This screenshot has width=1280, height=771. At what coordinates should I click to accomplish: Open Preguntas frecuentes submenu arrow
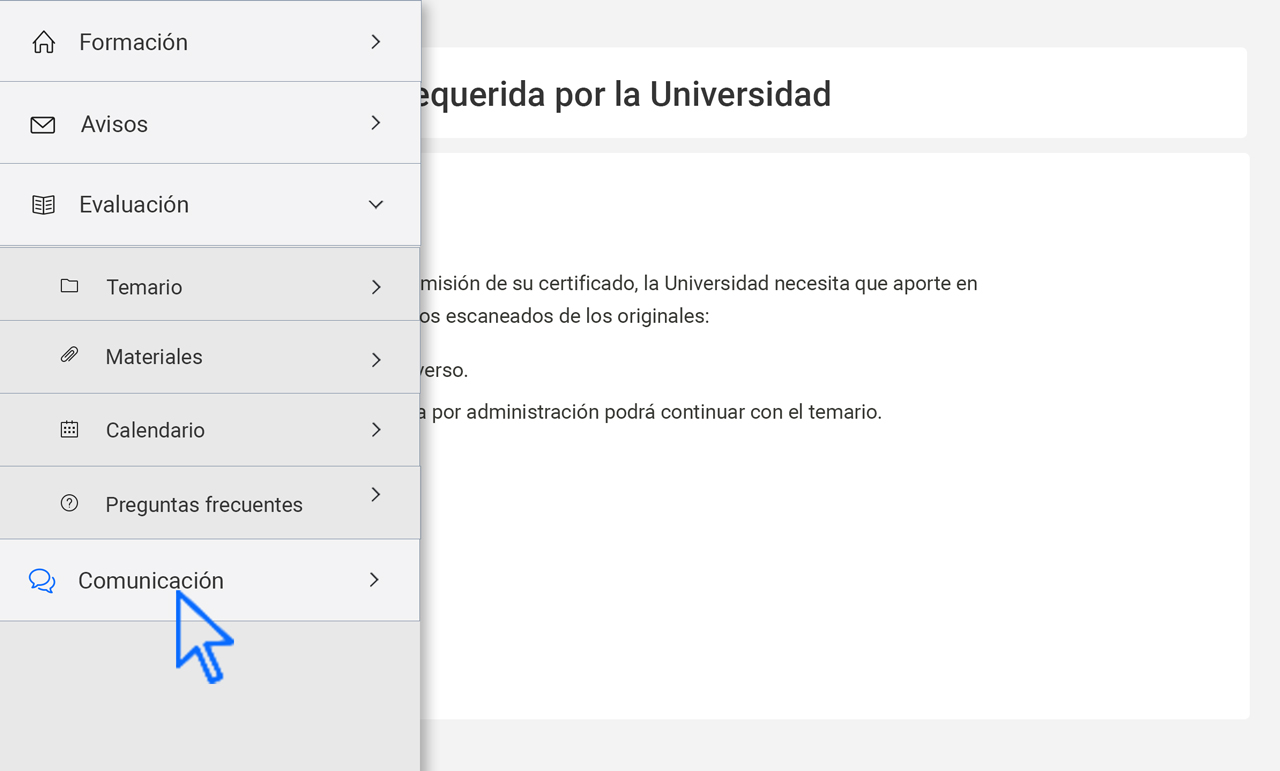tap(376, 494)
